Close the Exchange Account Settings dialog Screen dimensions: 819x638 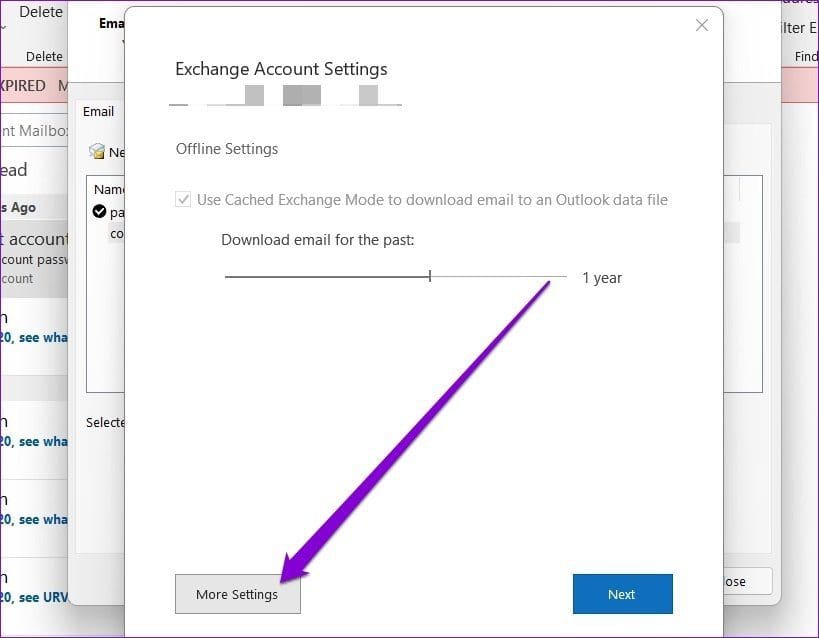coord(701,25)
